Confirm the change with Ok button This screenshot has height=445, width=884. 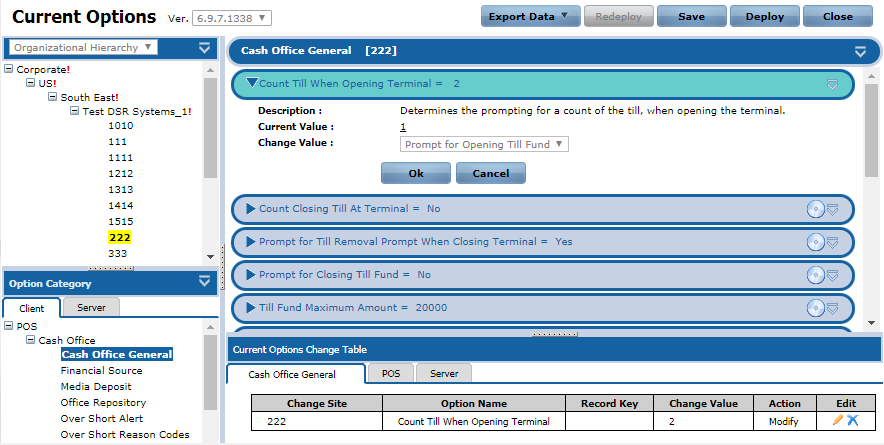pyautogui.click(x=416, y=173)
